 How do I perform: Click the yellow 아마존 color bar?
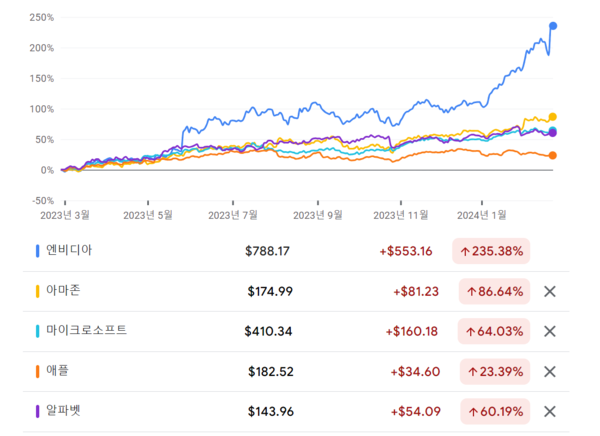pyautogui.click(x=38, y=291)
